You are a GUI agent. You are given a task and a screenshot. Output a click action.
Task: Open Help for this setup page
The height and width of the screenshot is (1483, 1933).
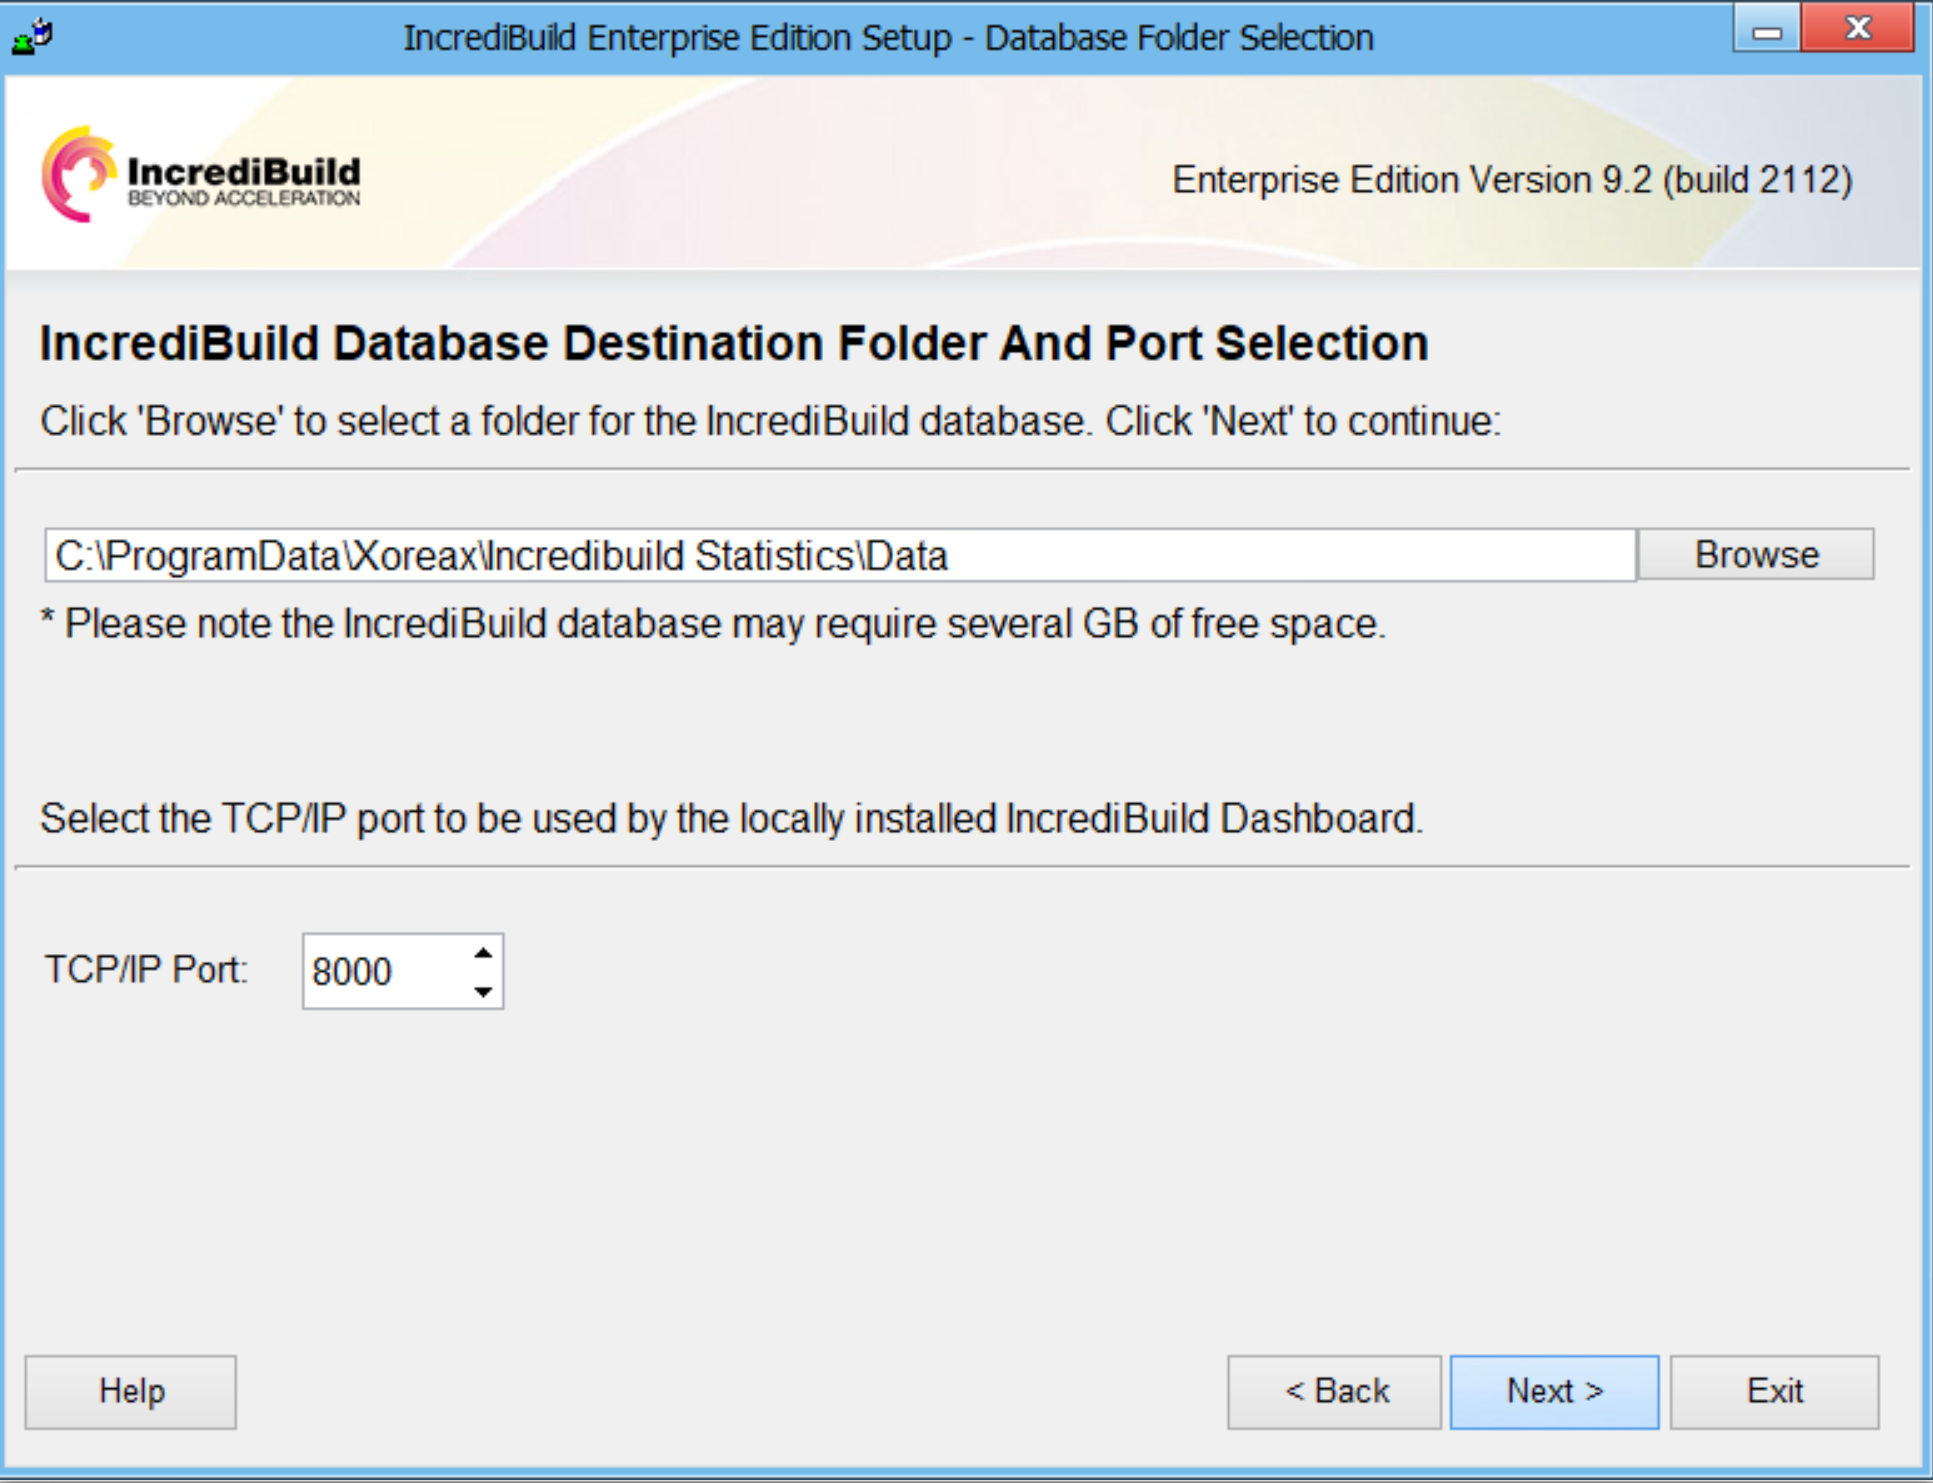point(131,1391)
